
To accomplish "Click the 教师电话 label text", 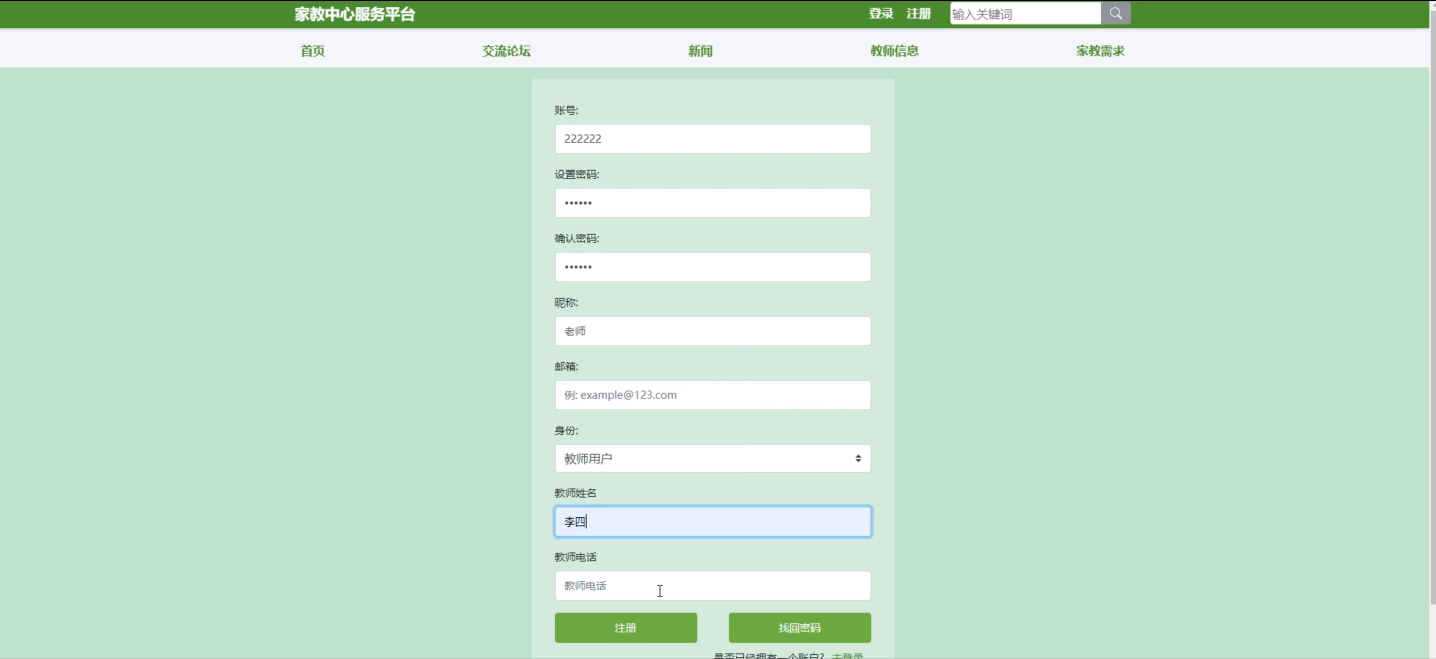I will pyautogui.click(x=576, y=557).
